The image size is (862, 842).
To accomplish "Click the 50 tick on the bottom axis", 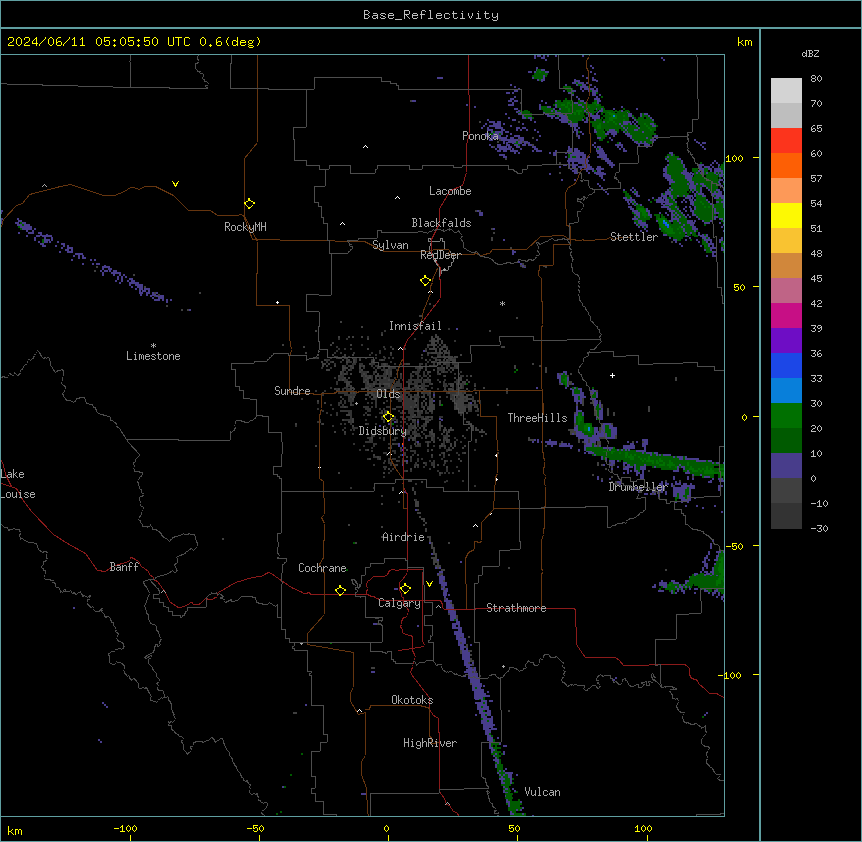I will [514, 828].
